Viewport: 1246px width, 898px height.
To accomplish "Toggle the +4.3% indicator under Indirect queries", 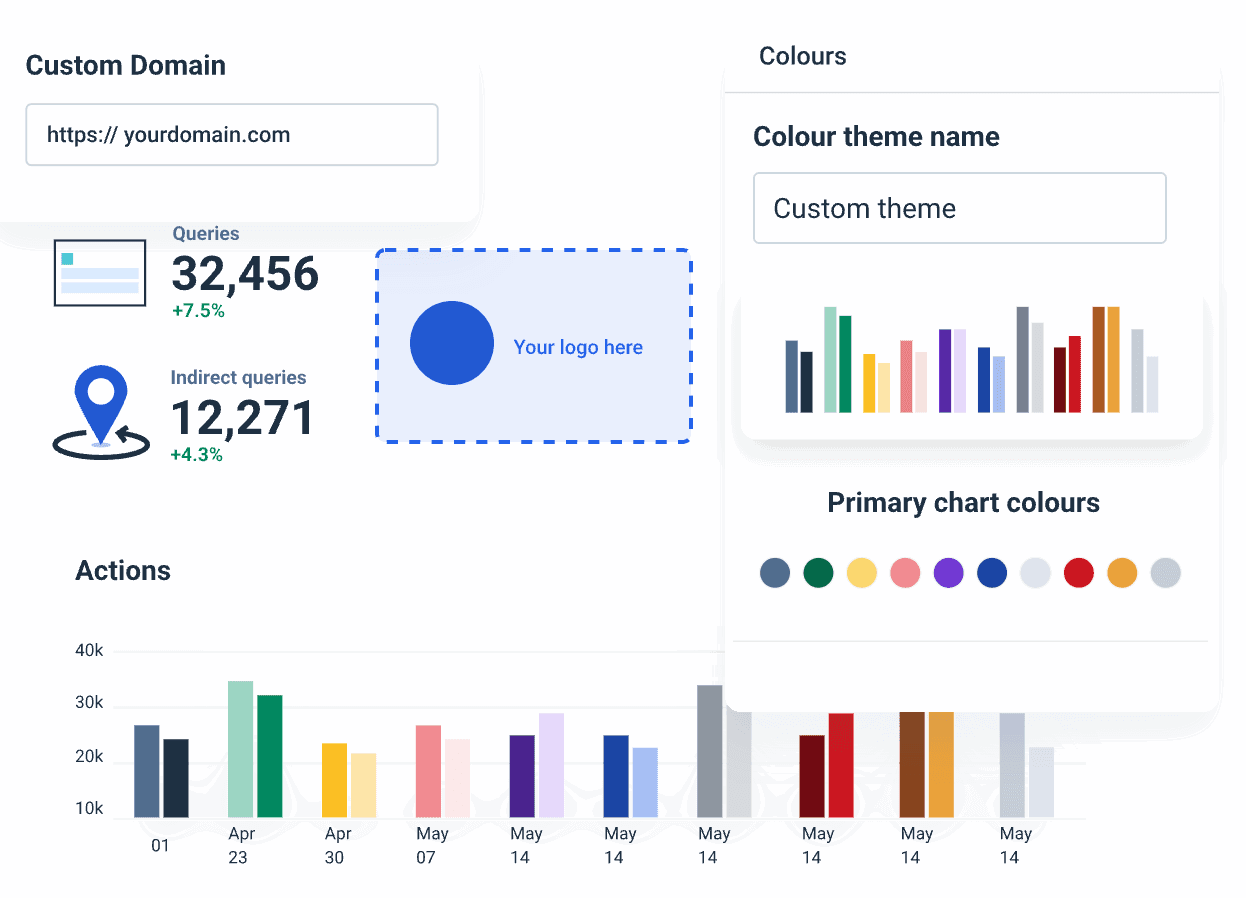I will tap(198, 453).
